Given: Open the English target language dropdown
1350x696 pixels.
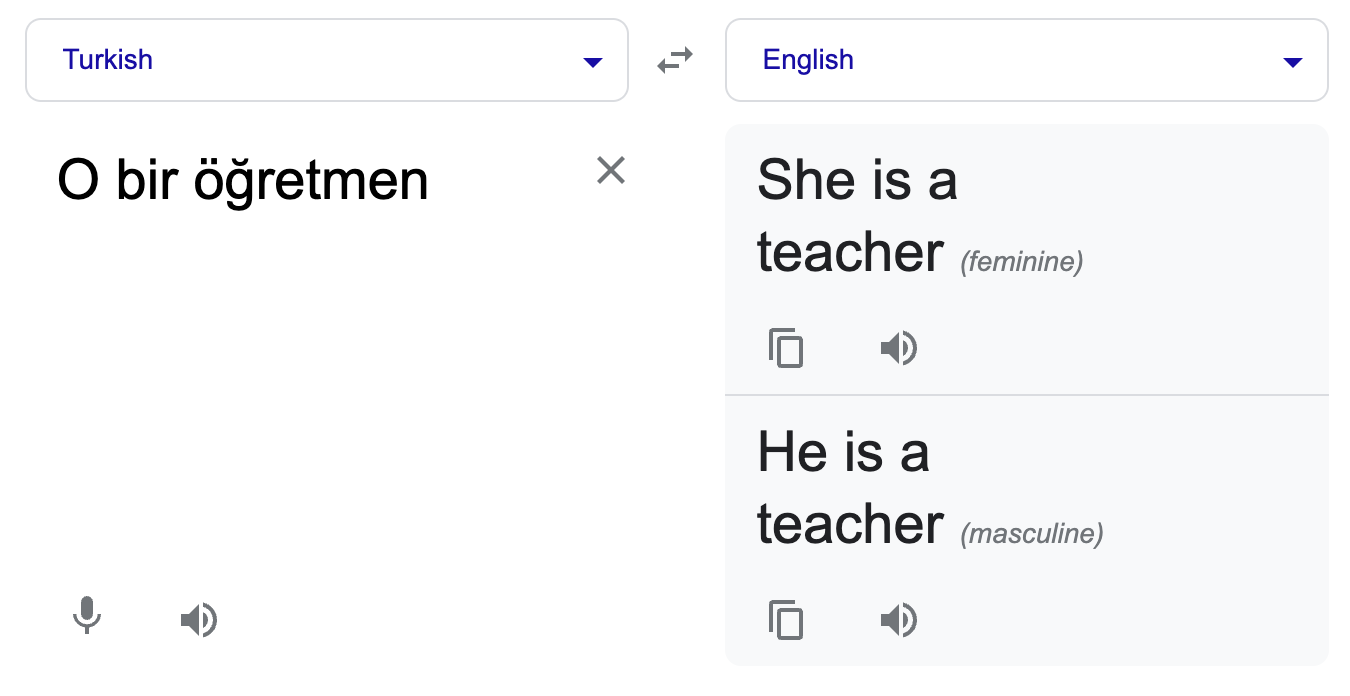Looking at the screenshot, I should (x=1026, y=60).
